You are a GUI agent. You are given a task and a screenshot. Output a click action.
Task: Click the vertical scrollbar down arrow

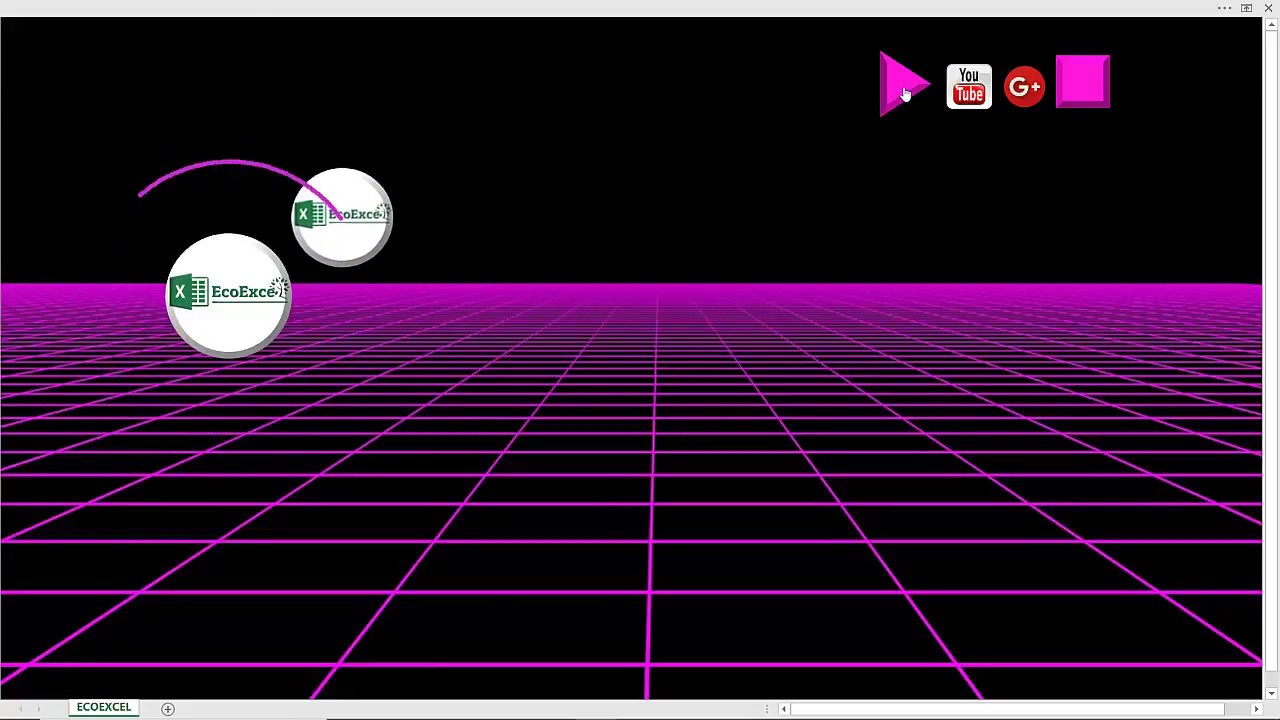1271,693
